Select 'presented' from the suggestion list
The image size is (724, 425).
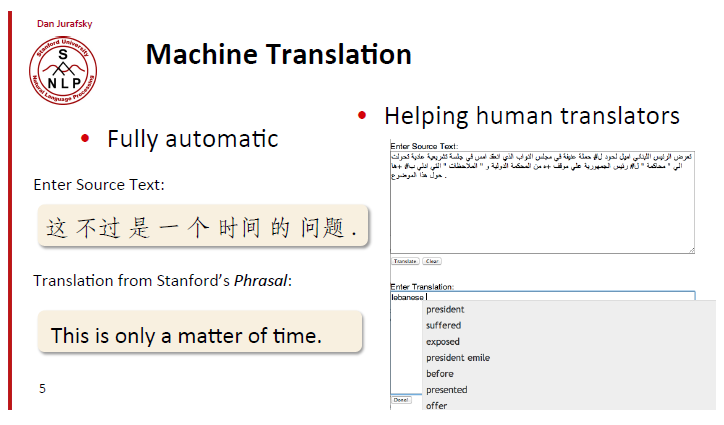tap(446, 390)
